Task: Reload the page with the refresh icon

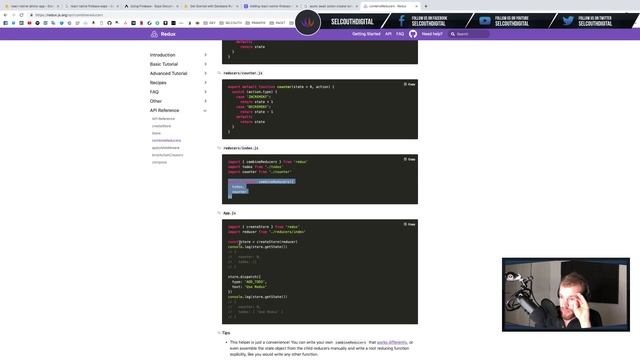Action: [x=21, y=15]
